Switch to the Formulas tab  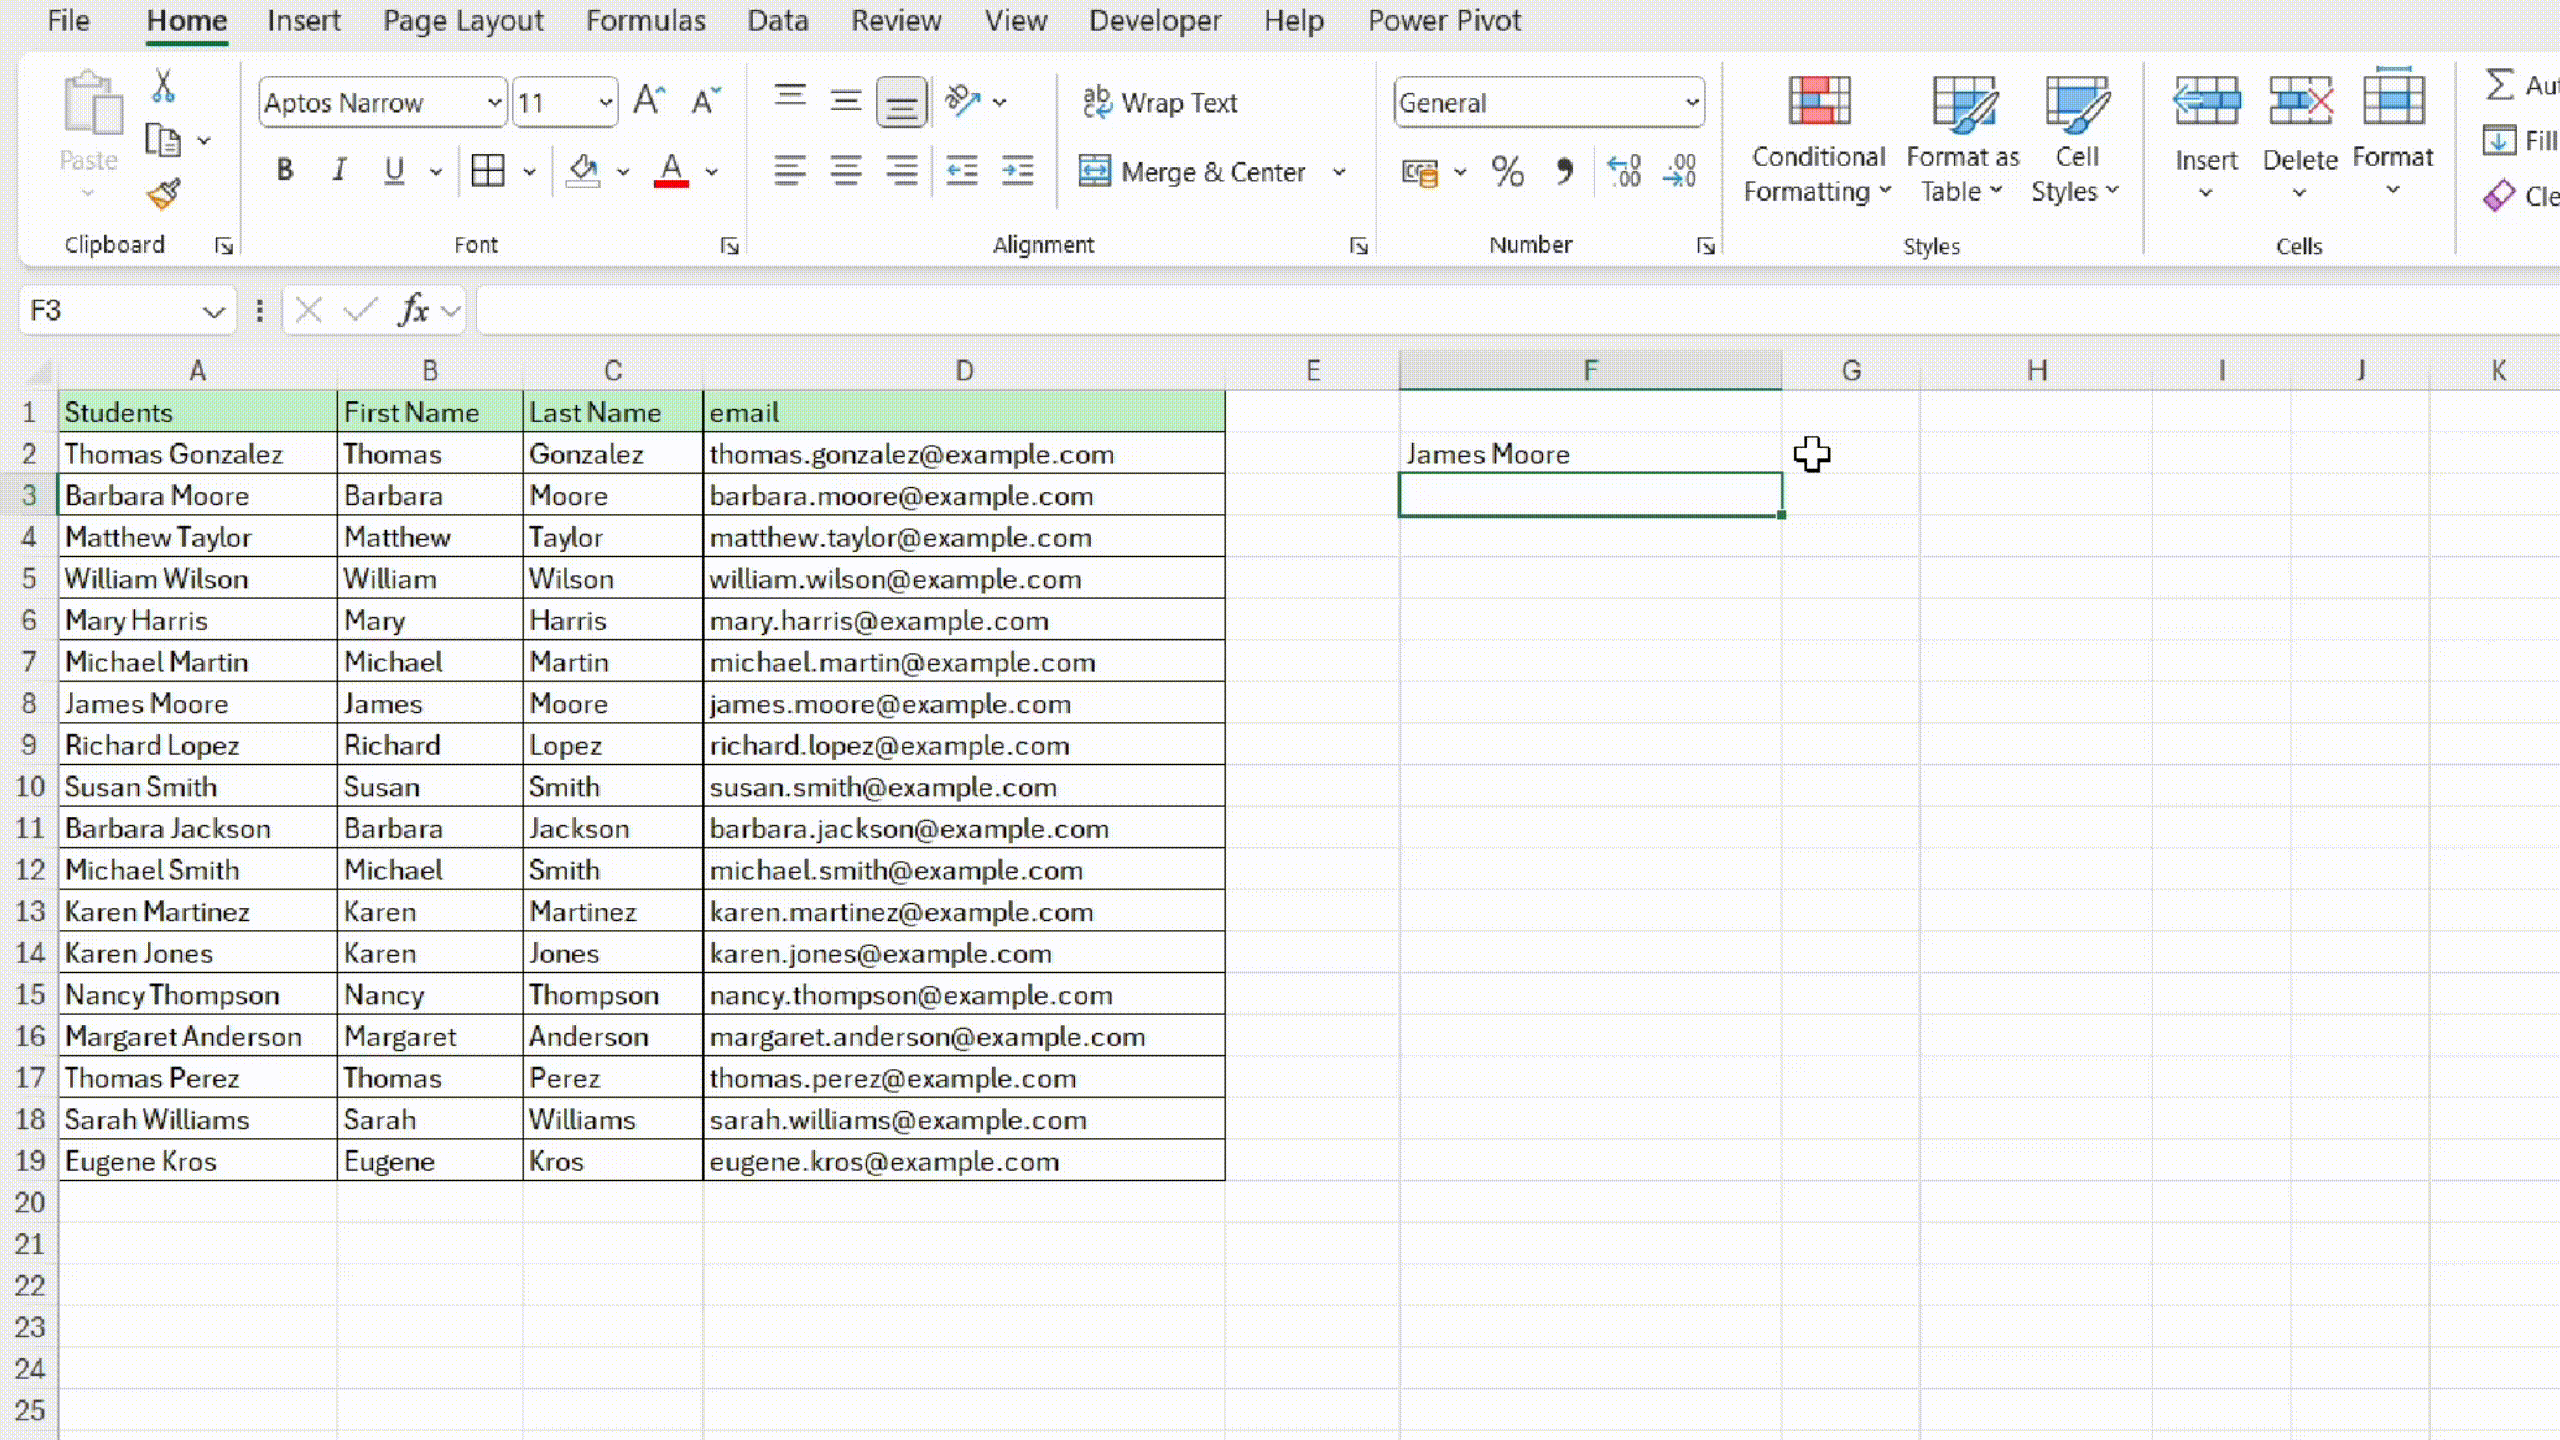(x=645, y=21)
